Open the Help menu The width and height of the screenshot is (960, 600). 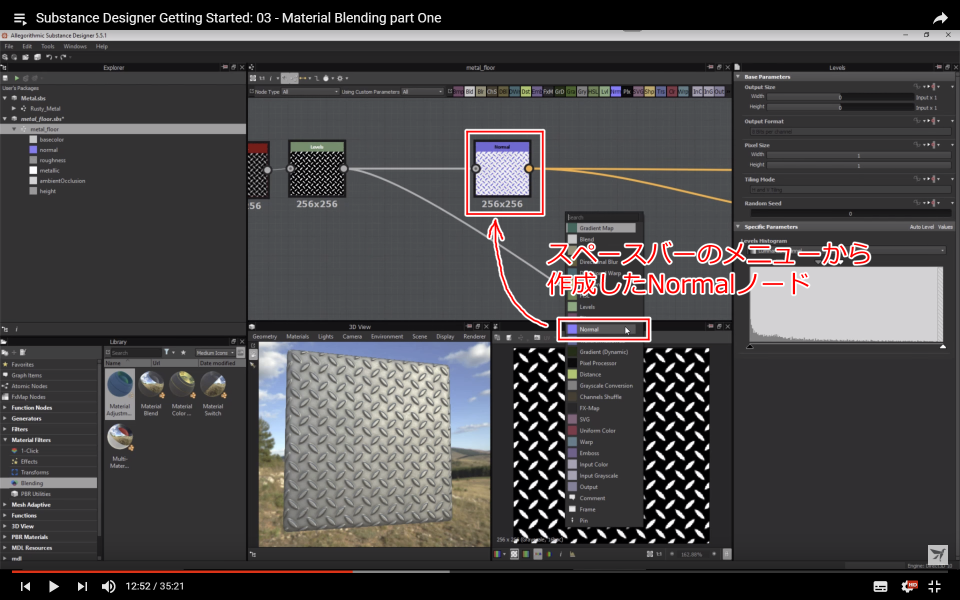pos(102,47)
